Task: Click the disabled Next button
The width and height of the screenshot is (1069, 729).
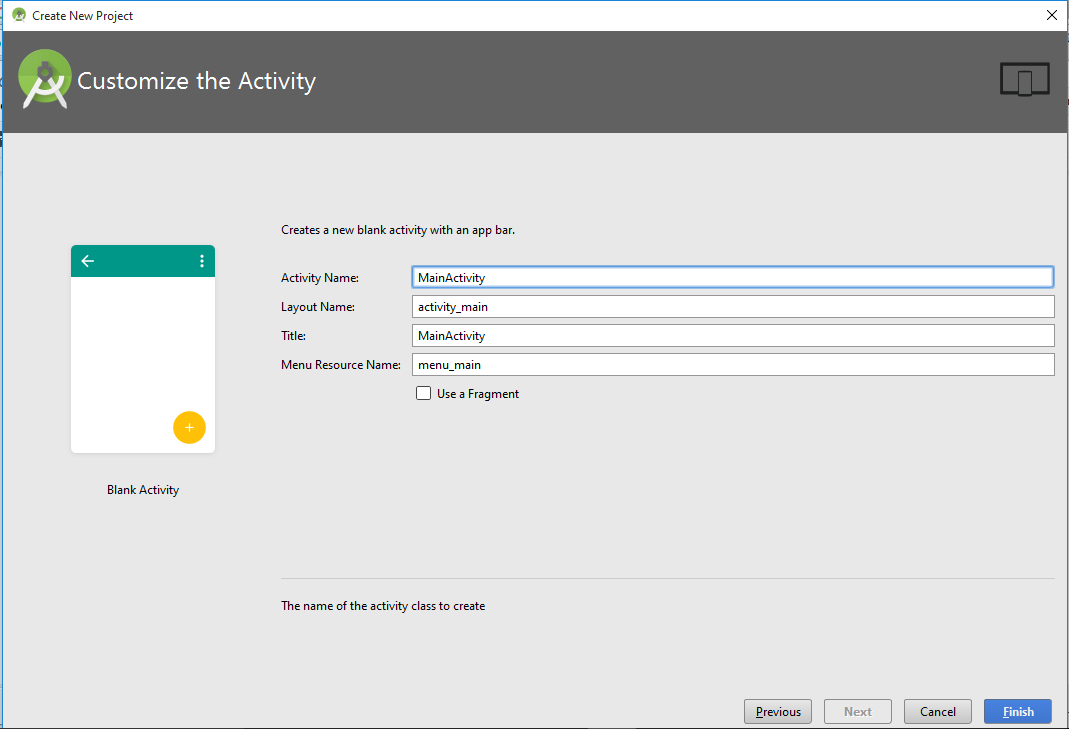Action: (x=858, y=711)
